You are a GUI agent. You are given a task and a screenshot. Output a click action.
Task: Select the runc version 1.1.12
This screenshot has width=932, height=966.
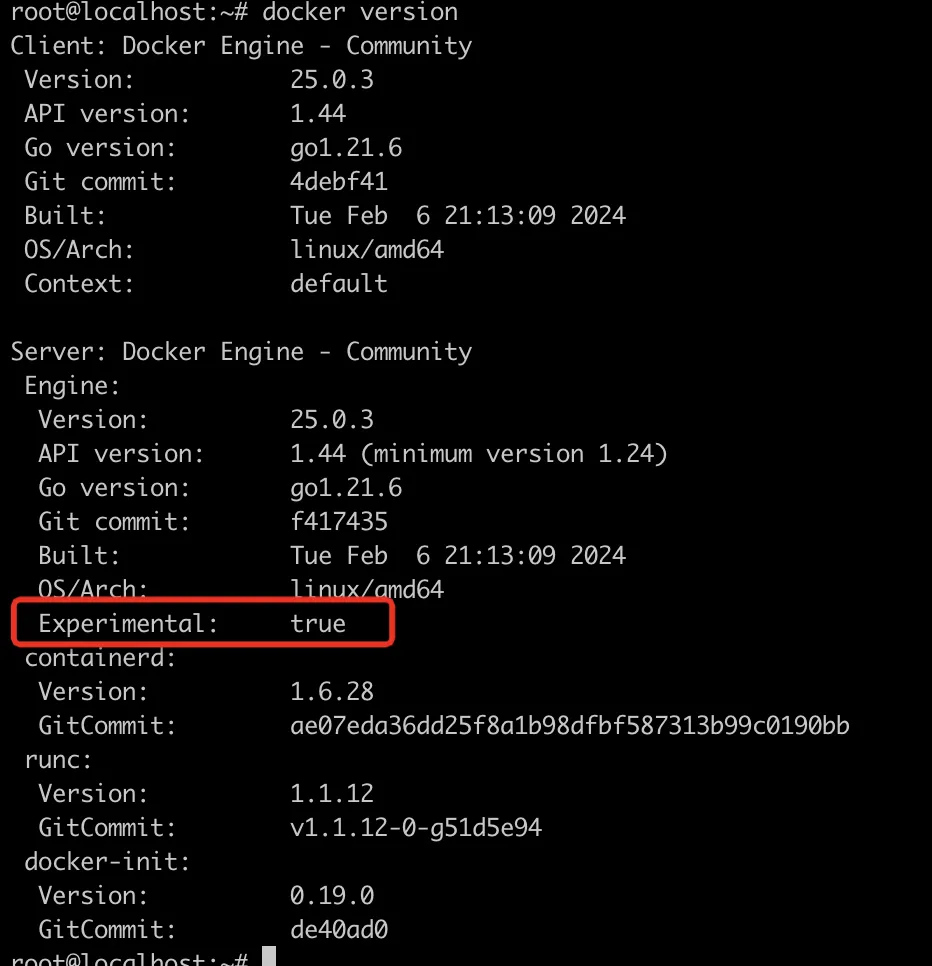point(331,794)
